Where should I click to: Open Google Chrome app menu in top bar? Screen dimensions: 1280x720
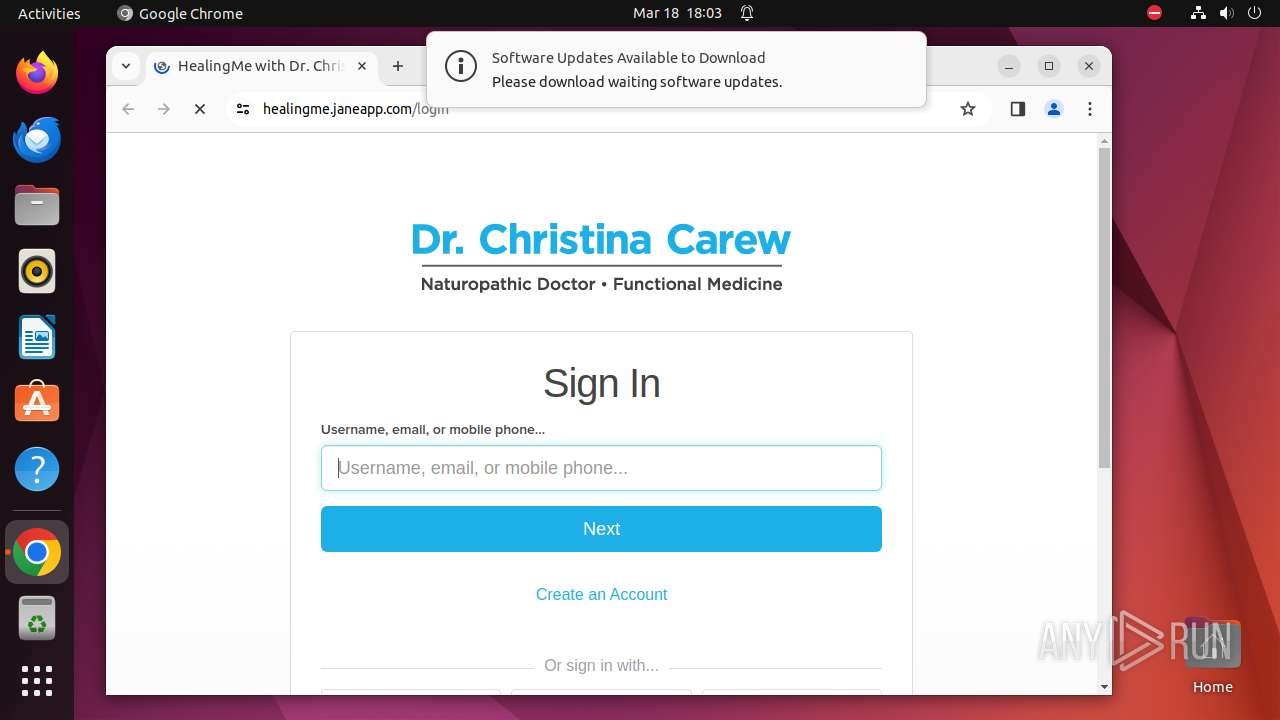coord(180,13)
